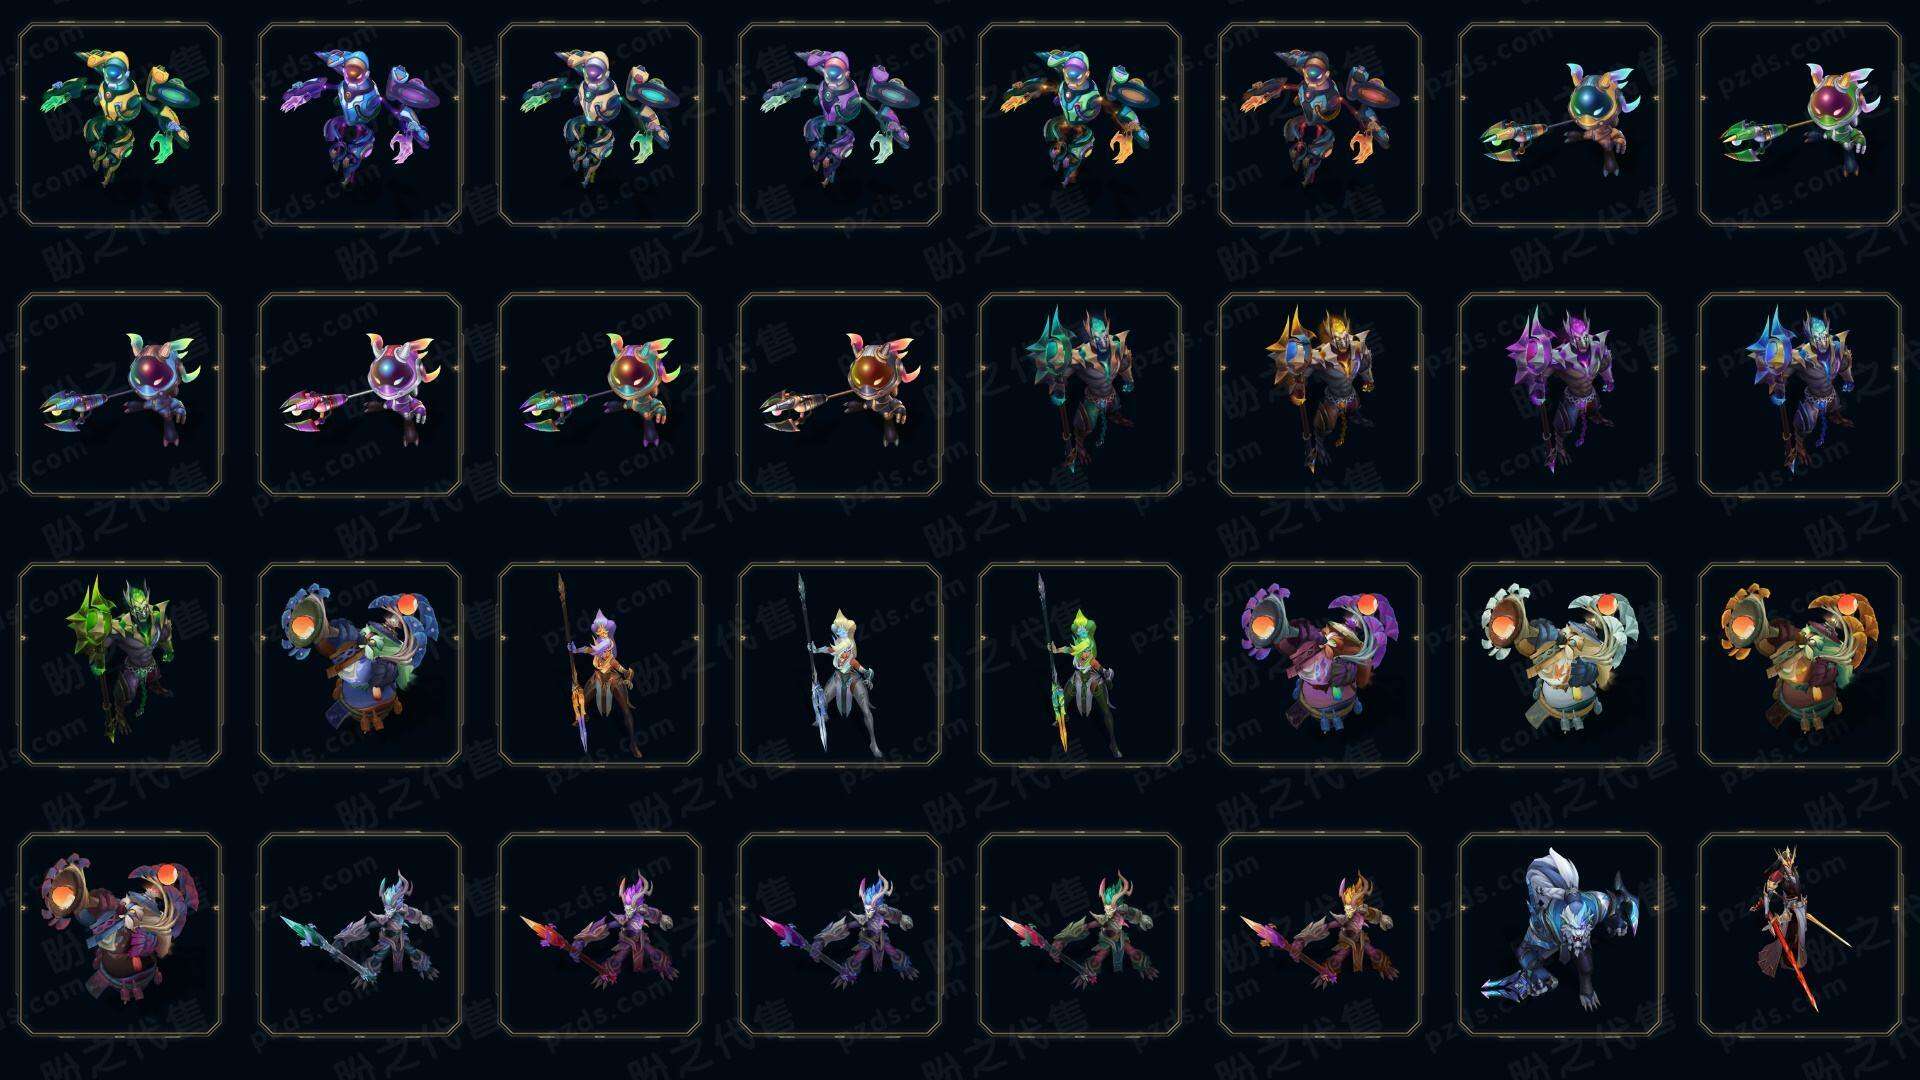Pick the orange-gold bell-carrying character chroma
The width and height of the screenshot is (1920, 1080).
[x=1800, y=665]
